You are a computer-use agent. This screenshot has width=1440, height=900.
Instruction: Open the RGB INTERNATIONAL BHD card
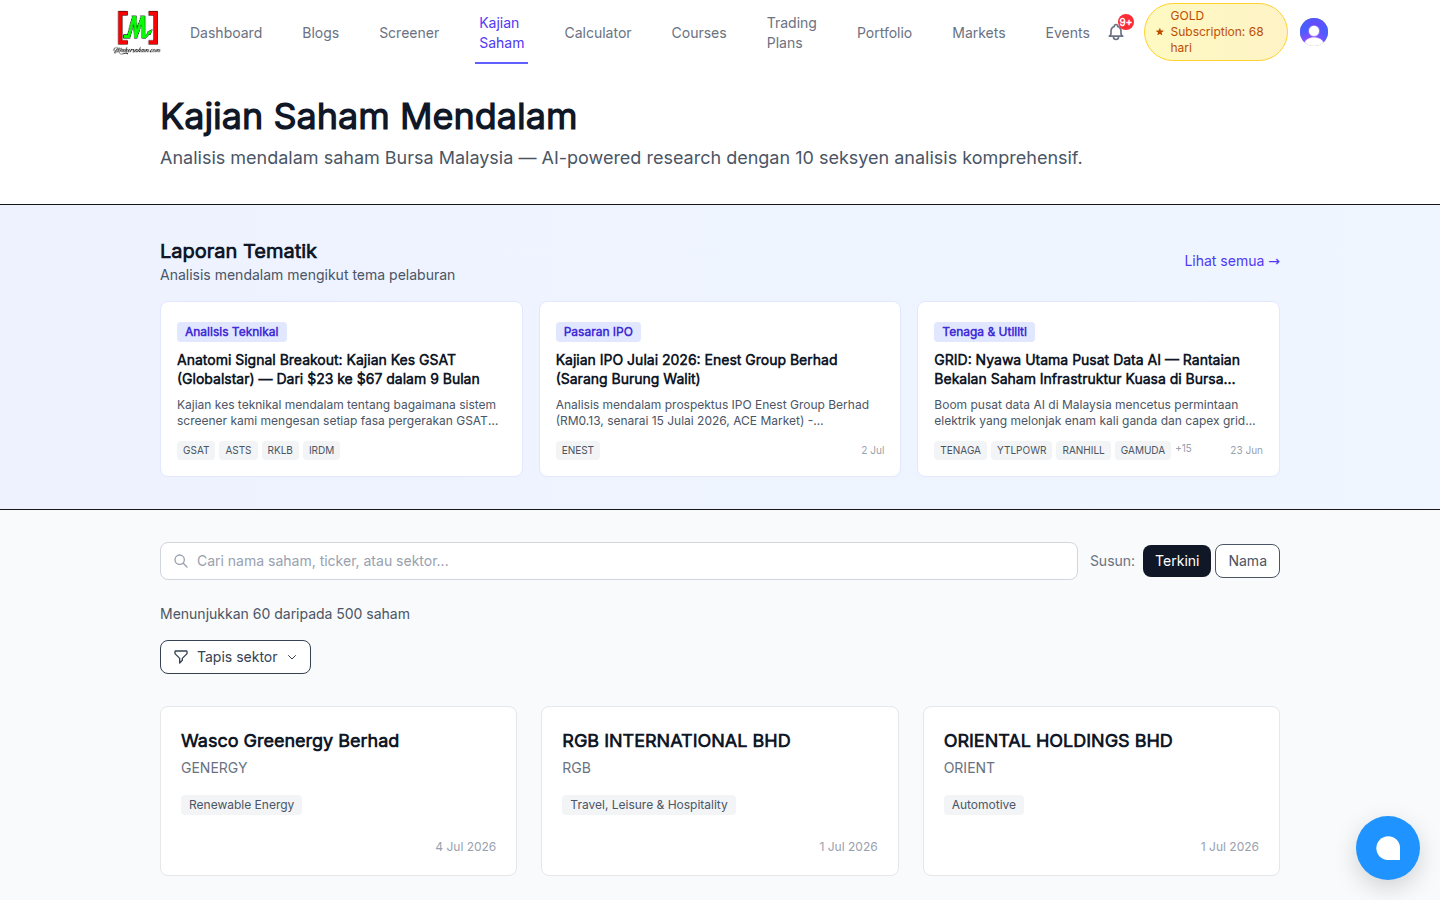(x=720, y=791)
